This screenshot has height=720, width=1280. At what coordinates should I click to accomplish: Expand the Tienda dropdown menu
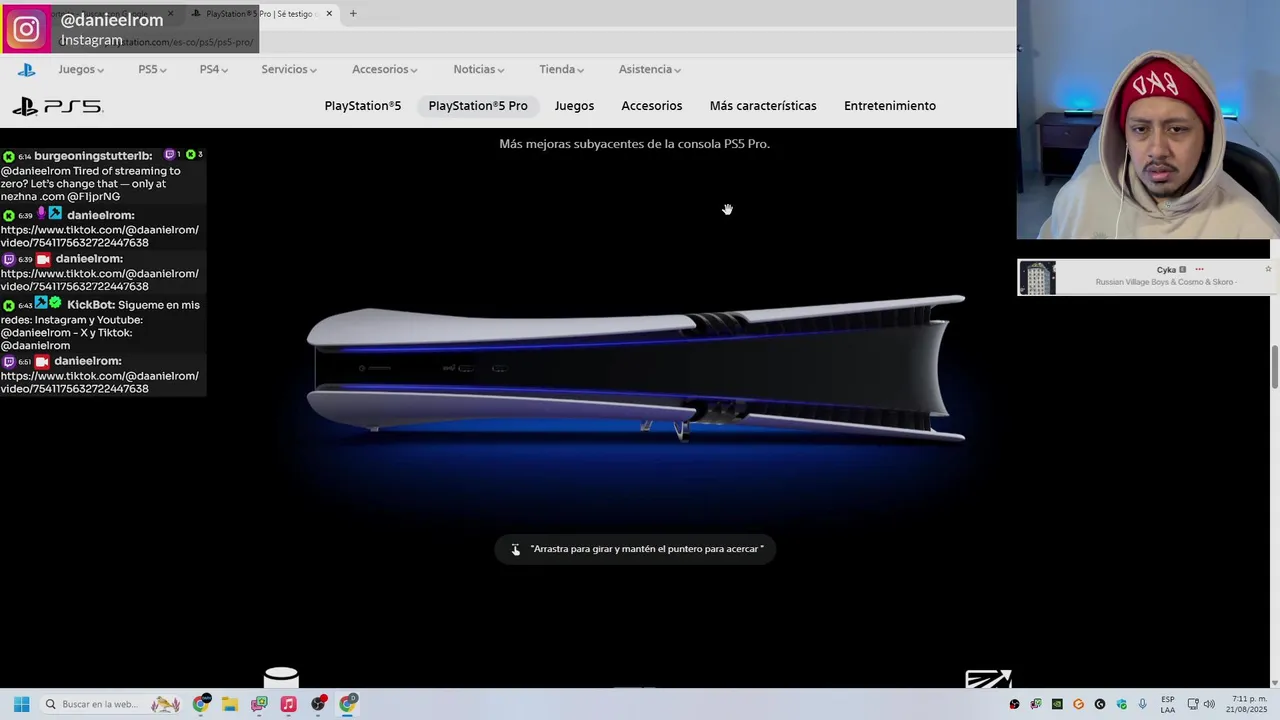click(562, 69)
